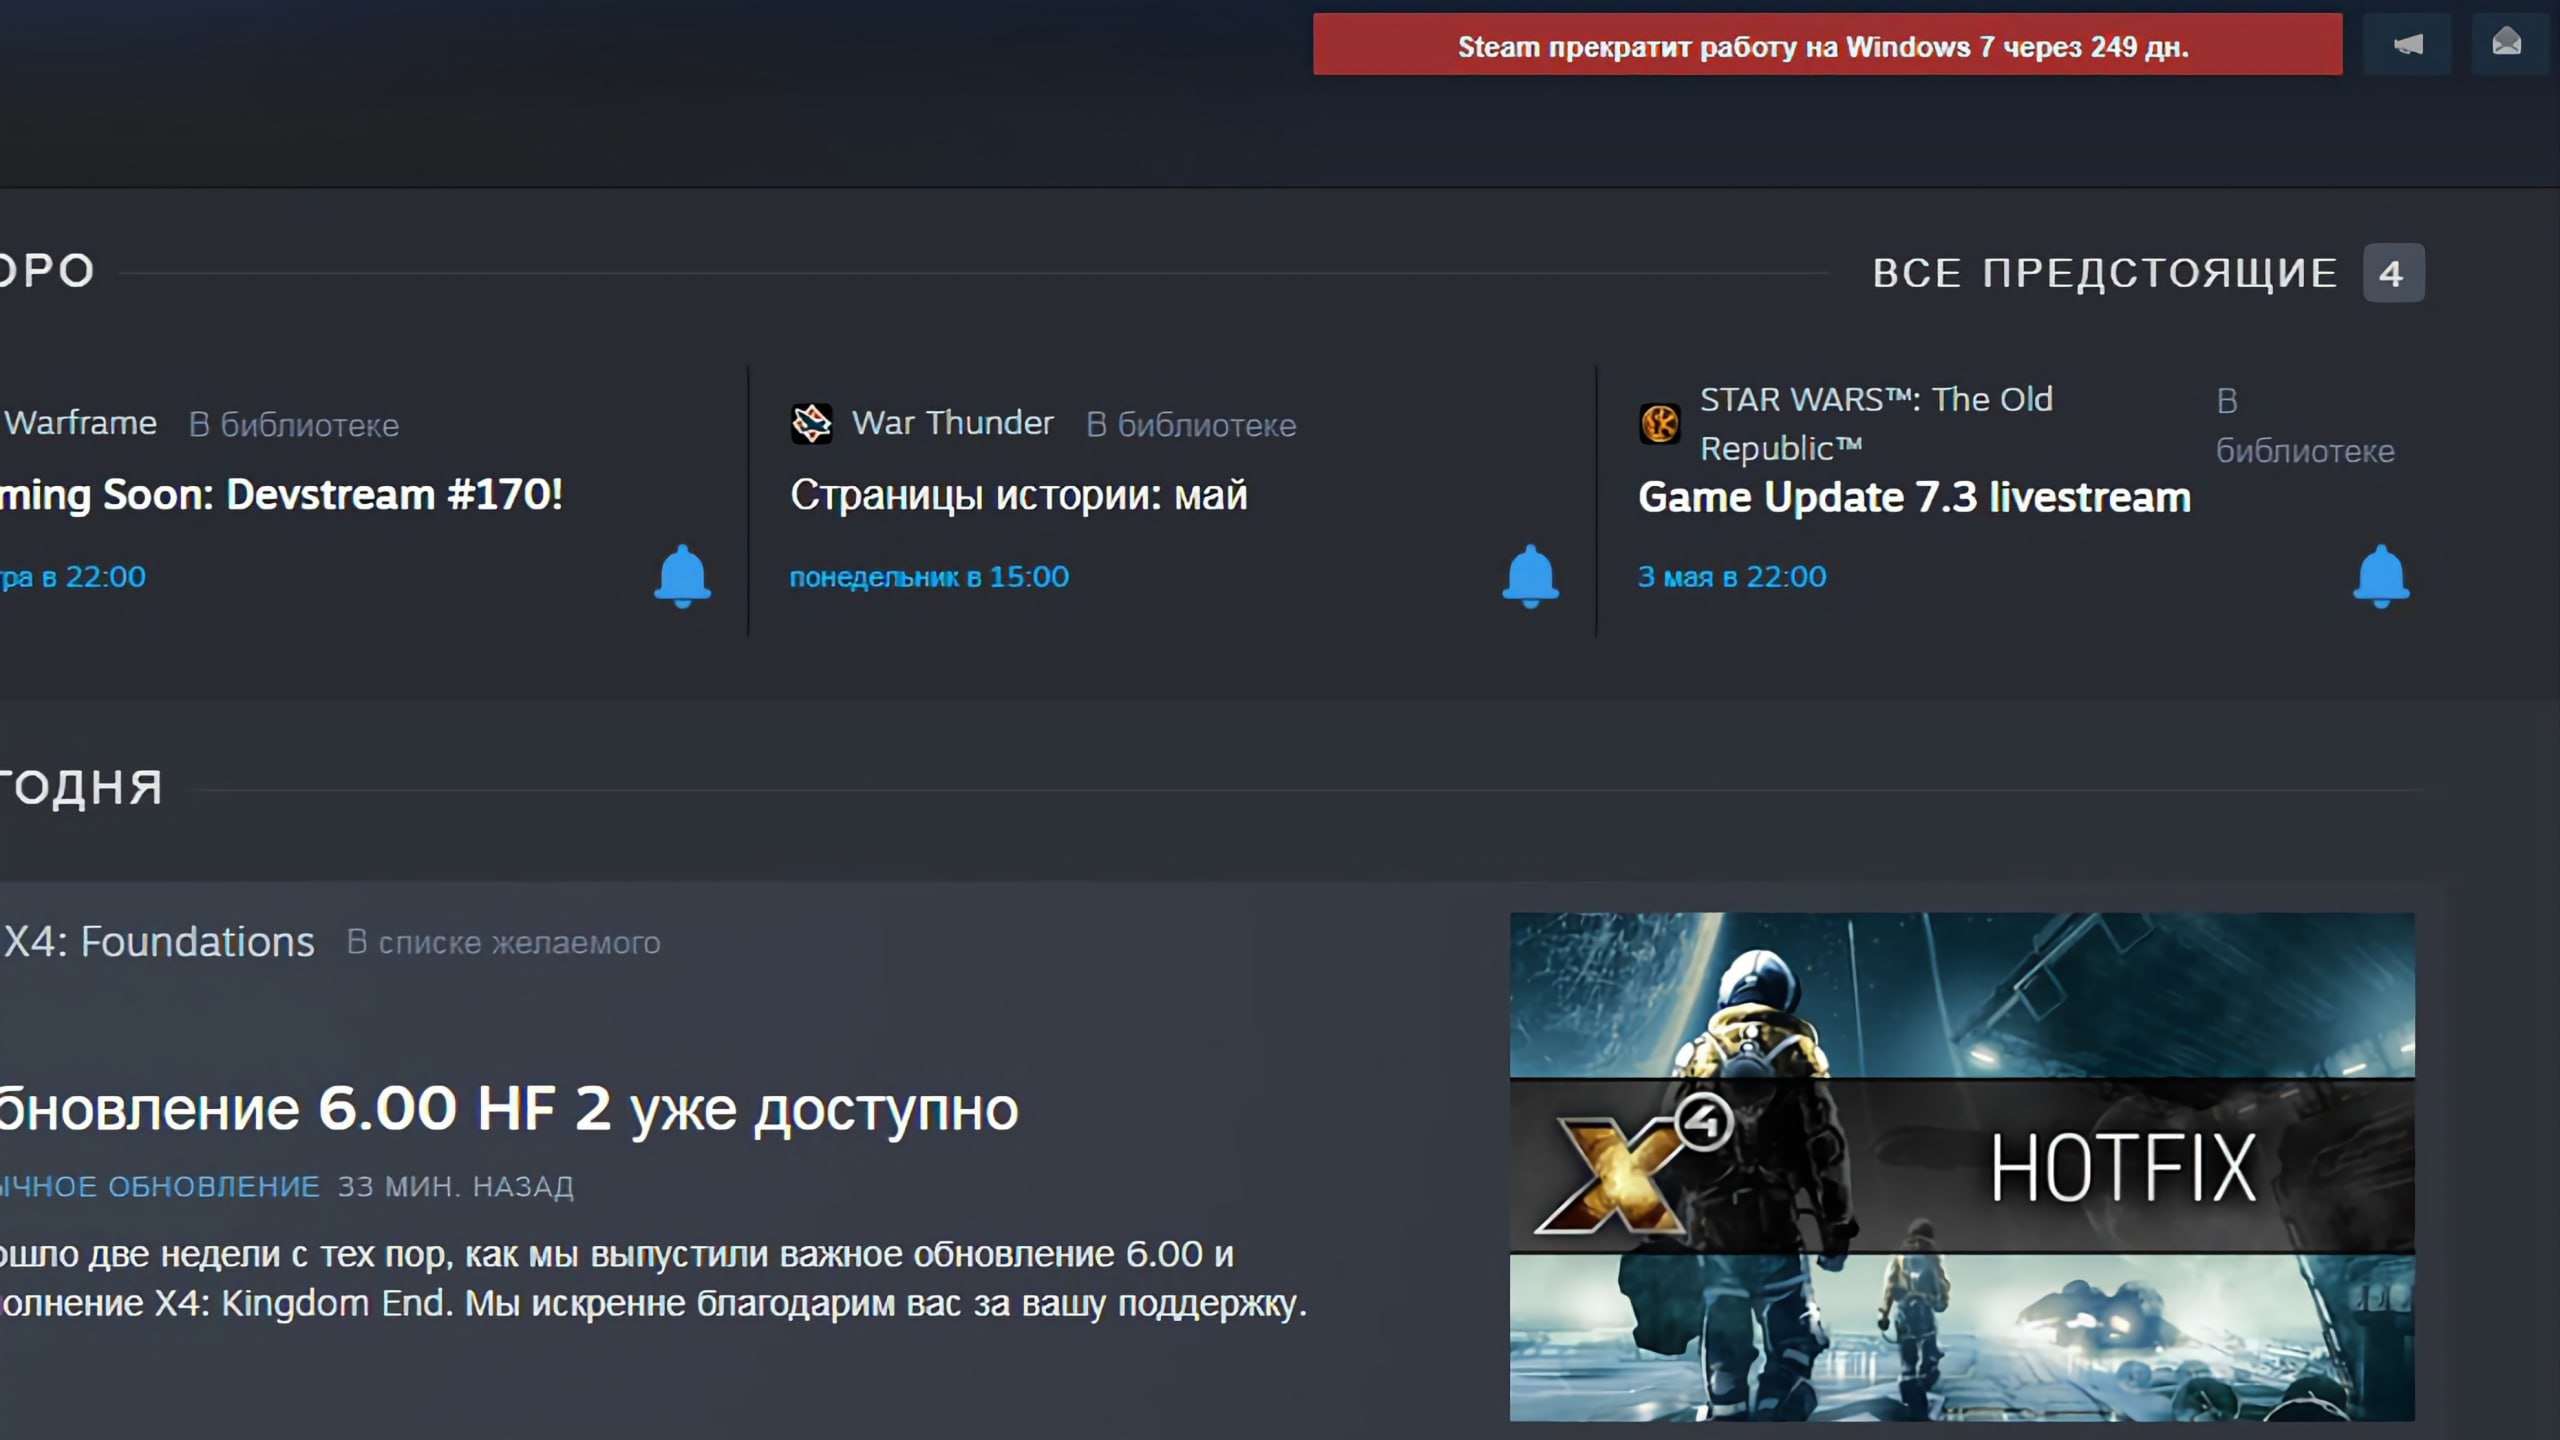Open ВСЕ ПРЕДСТОЯЩИЕ upcoming events link
This screenshot has width=2560, height=1440.
point(2105,273)
